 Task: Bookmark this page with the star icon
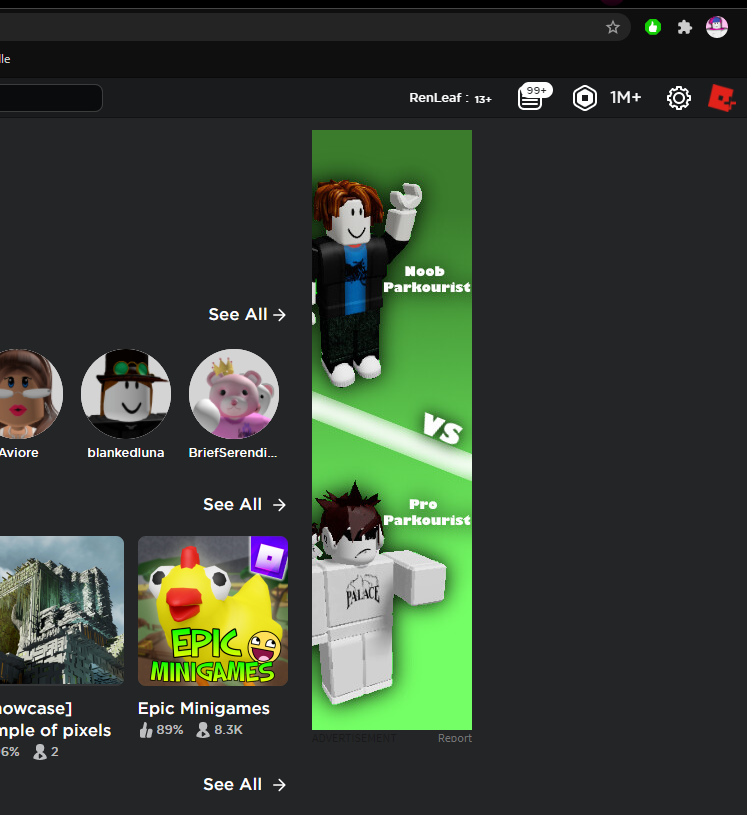click(x=613, y=27)
